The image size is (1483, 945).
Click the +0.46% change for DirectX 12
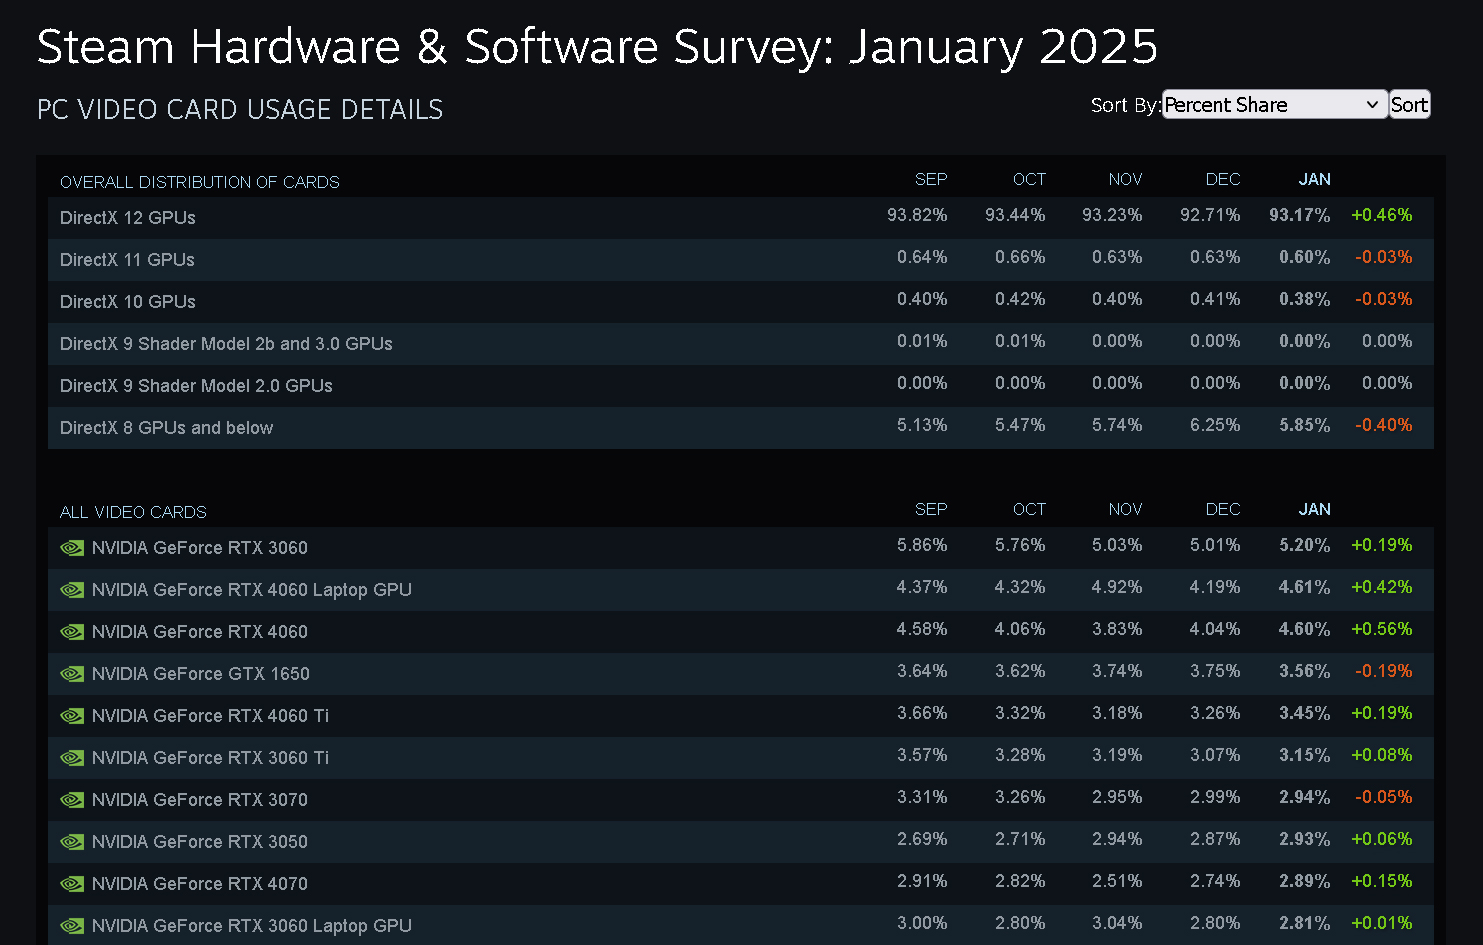coord(1382,215)
